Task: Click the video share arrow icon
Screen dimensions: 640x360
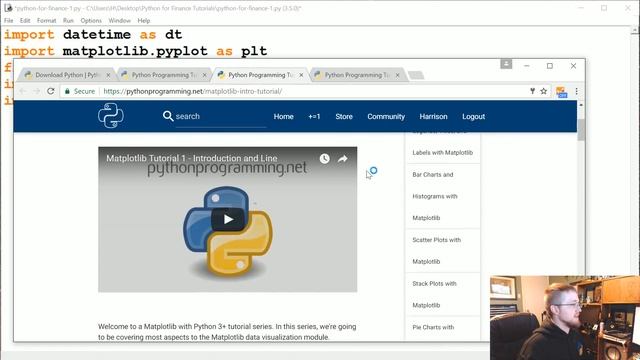Action: click(342, 158)
